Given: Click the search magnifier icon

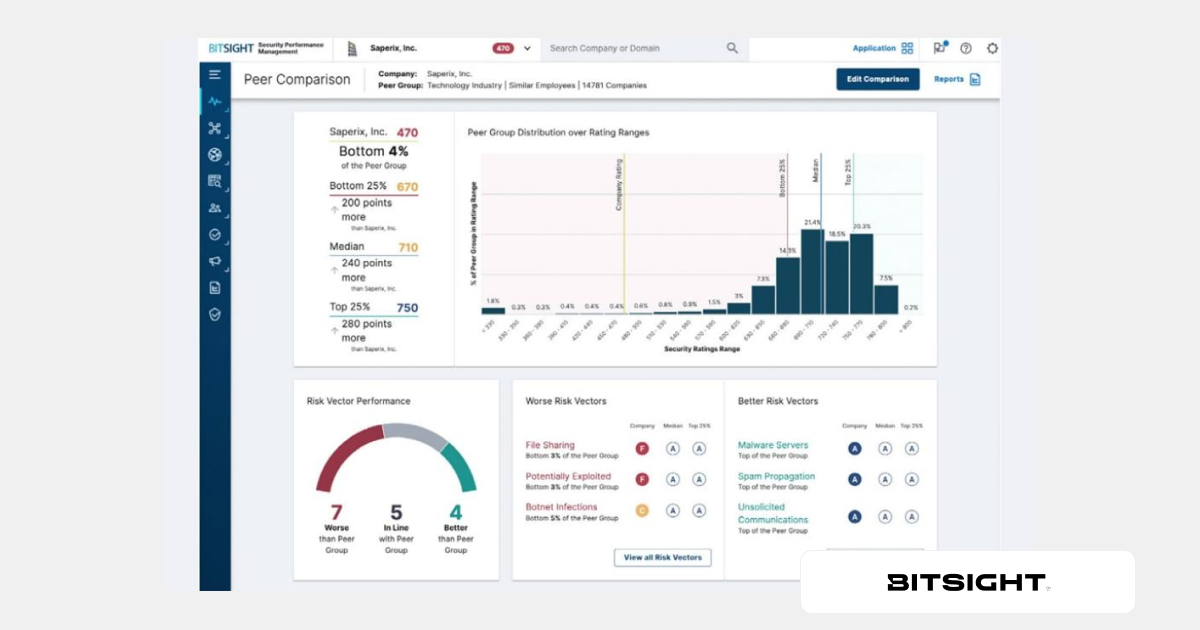Looking at the screenshot, I should pos(732,48).
